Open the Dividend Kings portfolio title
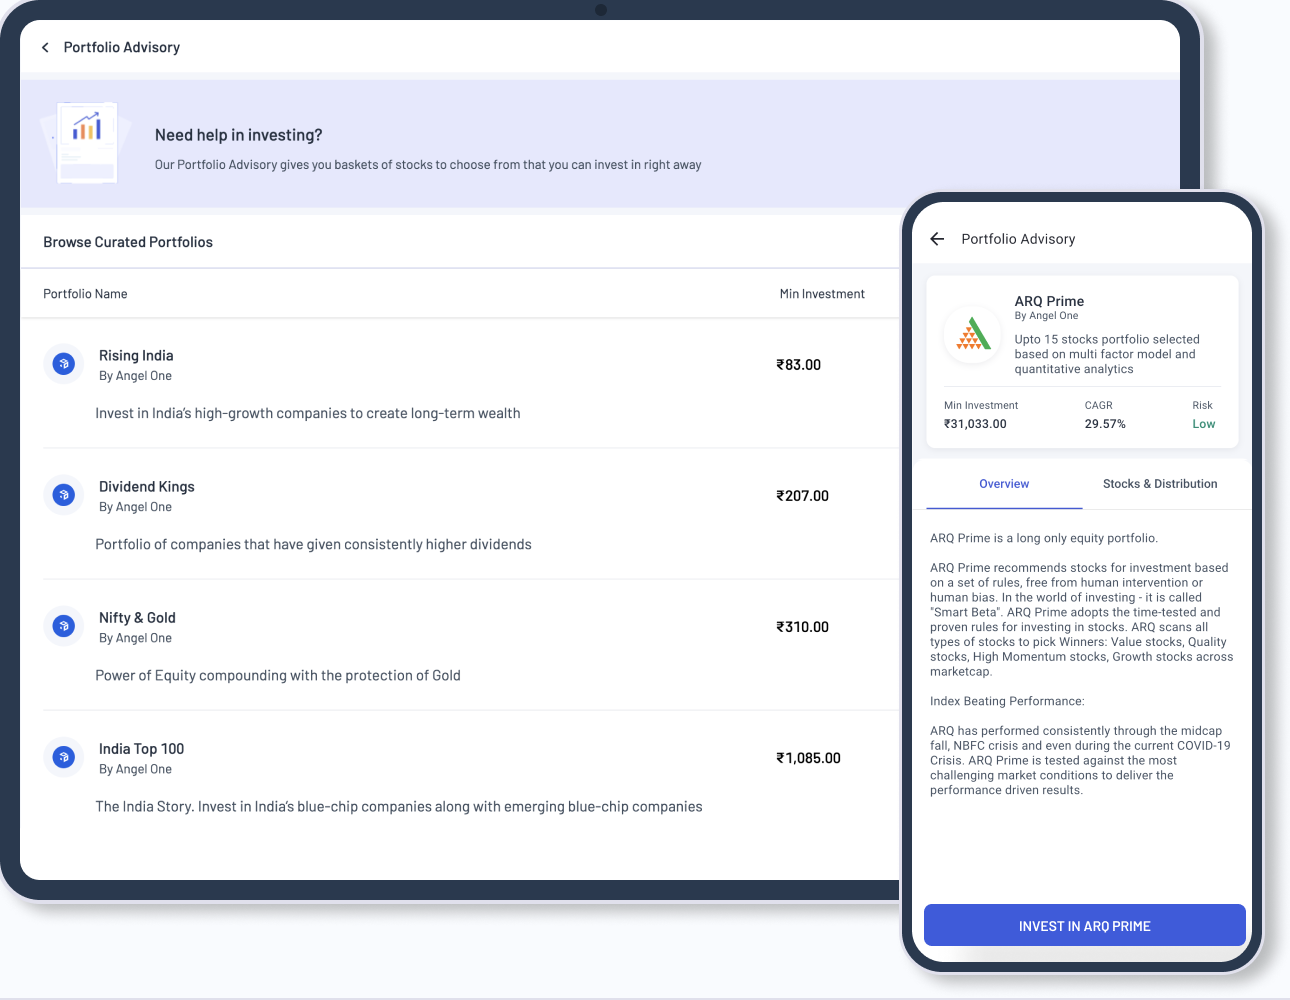The height and width of the screenshot is (1000, 1290). click(146, 487)
